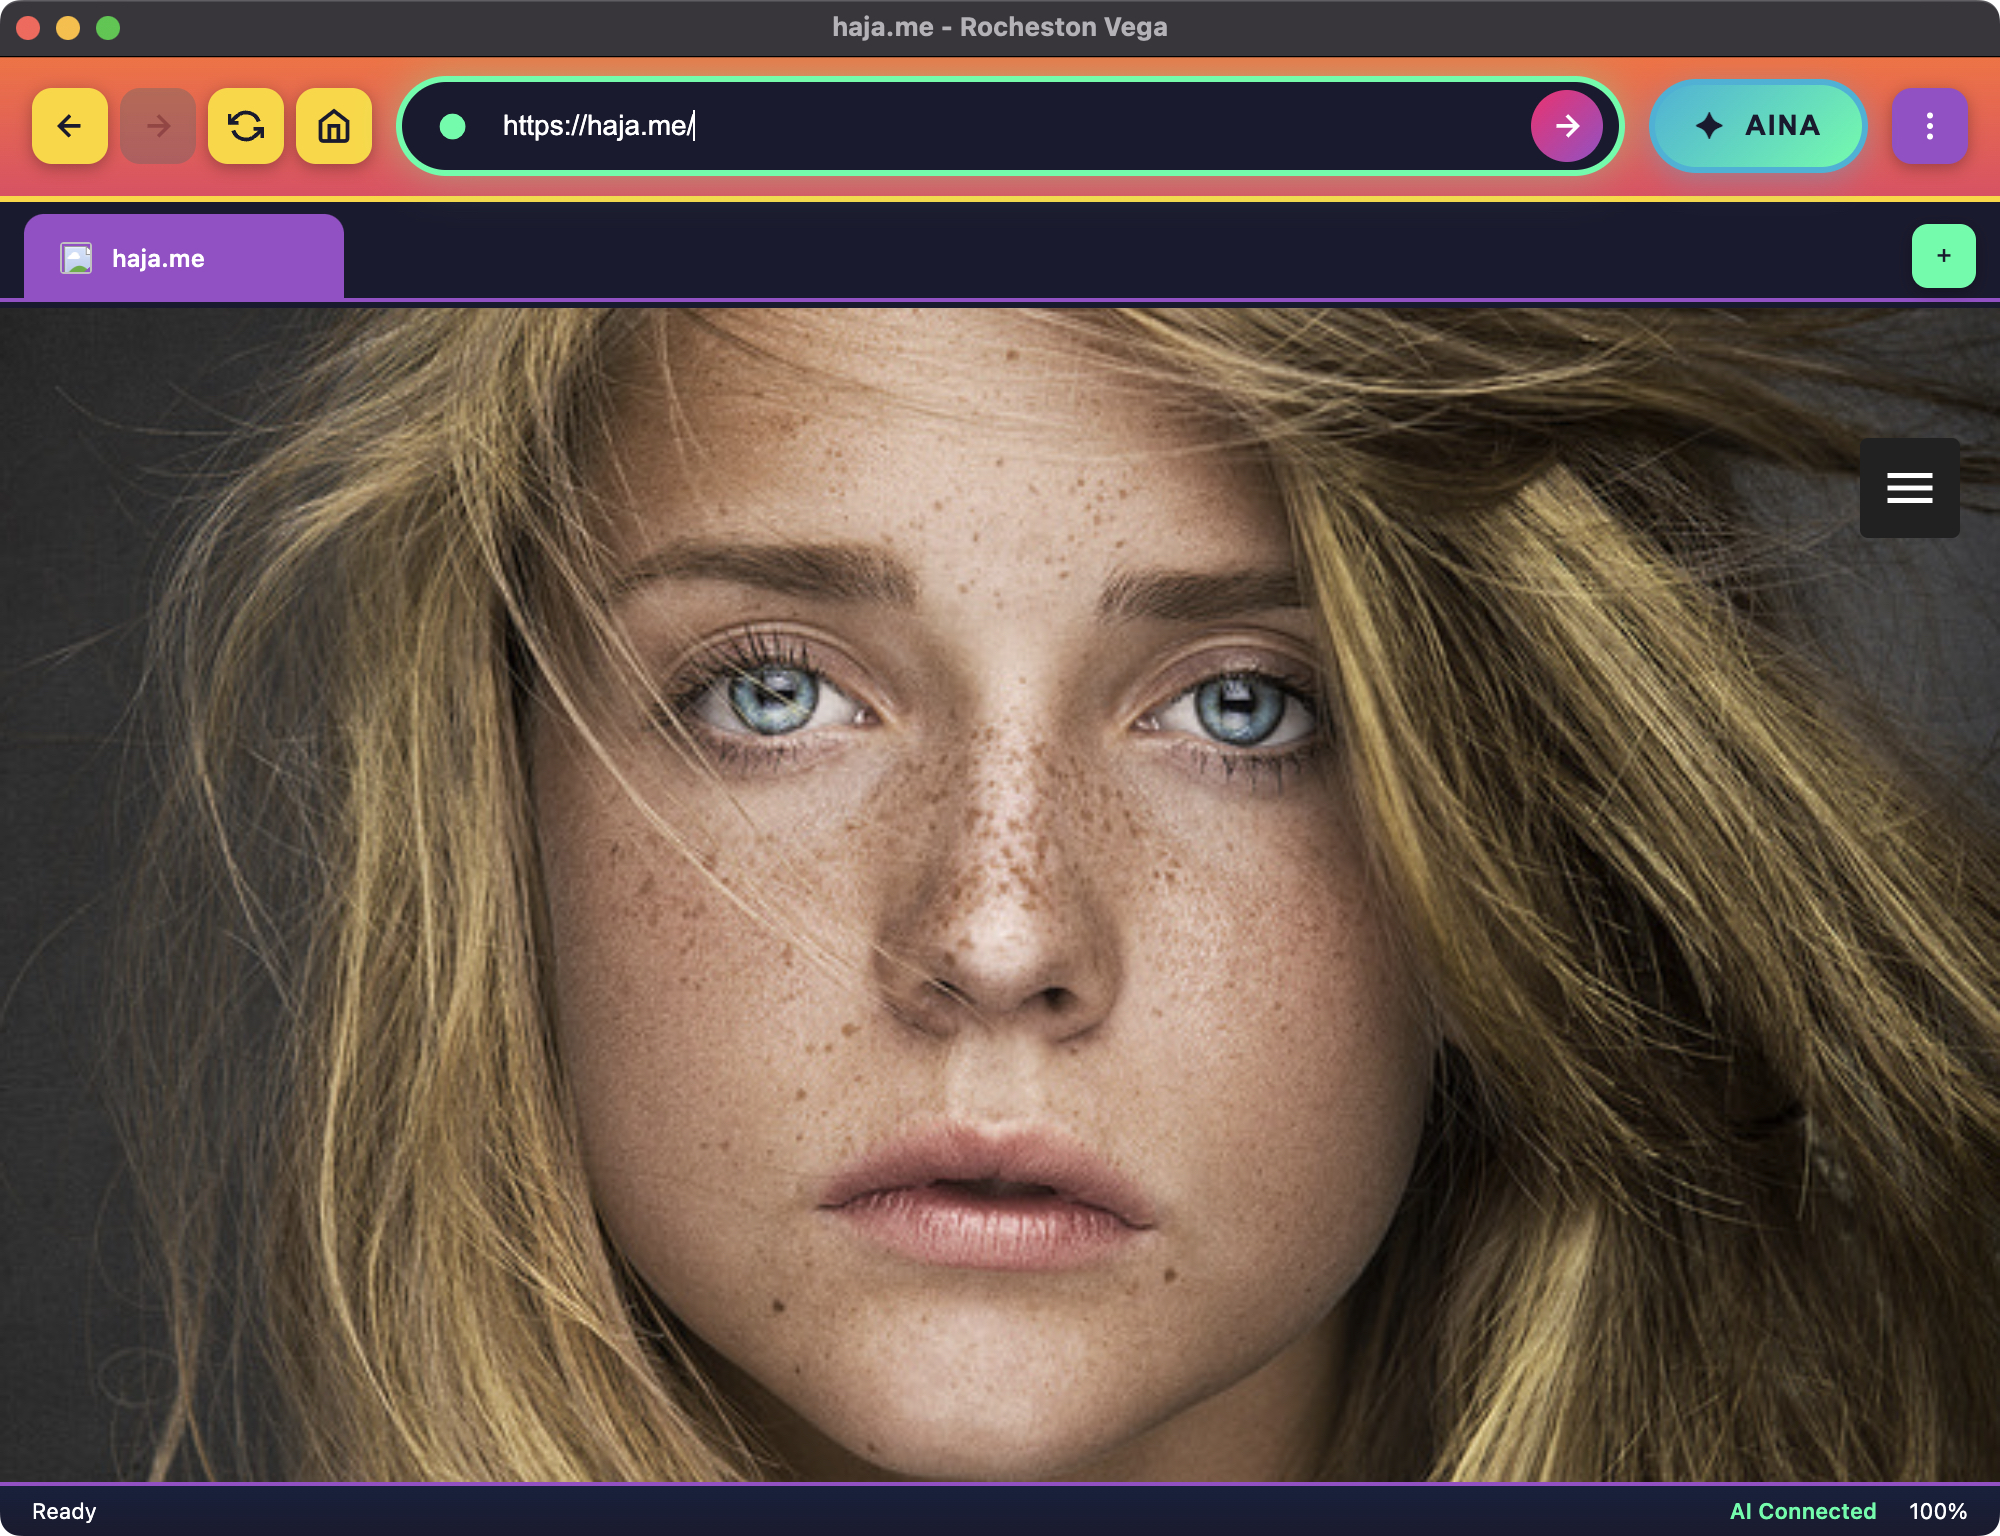This screenshot has height=1536, width=2000.
Task: Click the haja.me tab favicon
Action: coord(76,258)
